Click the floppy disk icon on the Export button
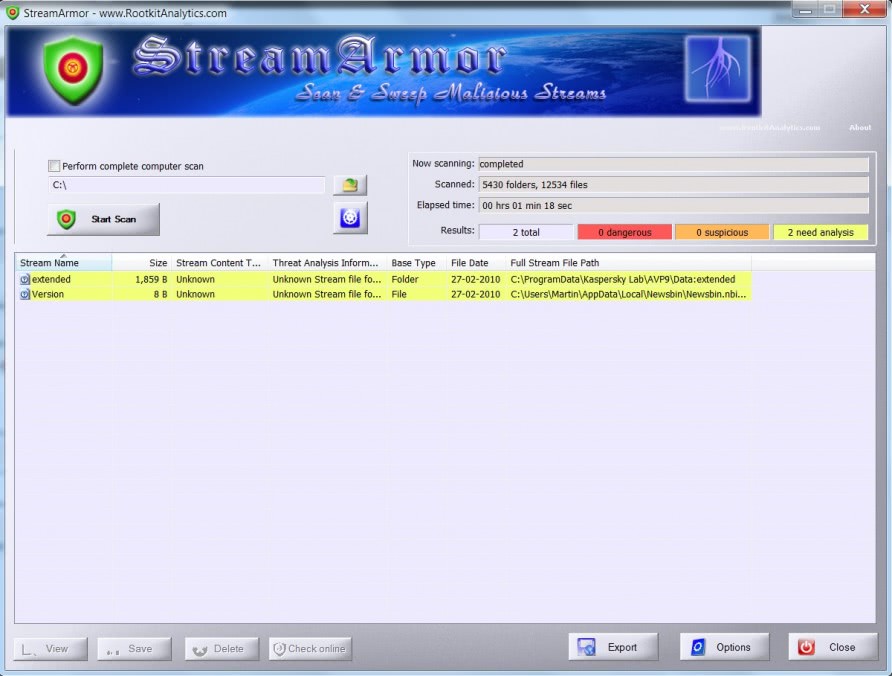The height and width of the screenshot is (676, 892). point(585,646)
